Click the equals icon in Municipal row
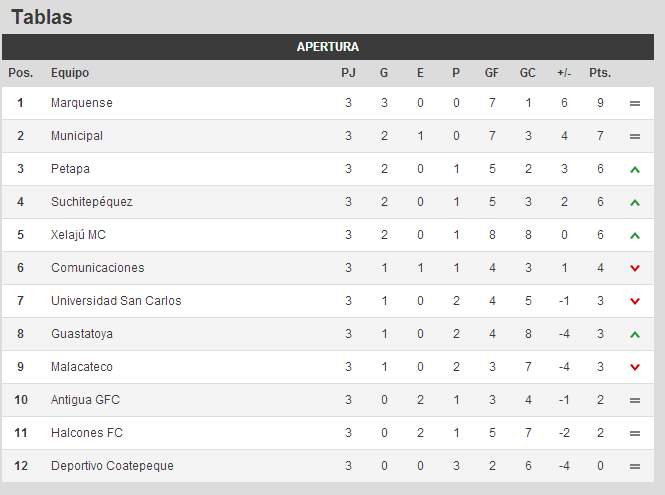This screenshot has width=665, height=495. pos(634,137)
